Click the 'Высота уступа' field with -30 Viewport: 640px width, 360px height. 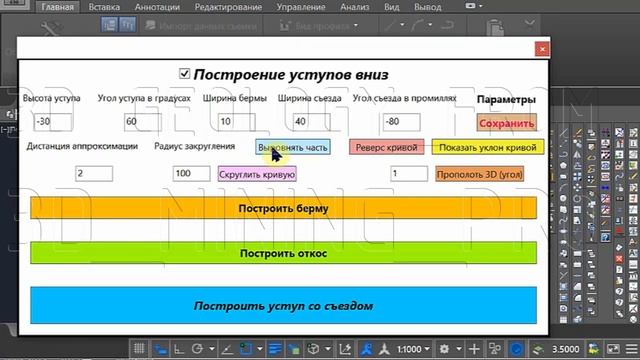pos(52,122)
